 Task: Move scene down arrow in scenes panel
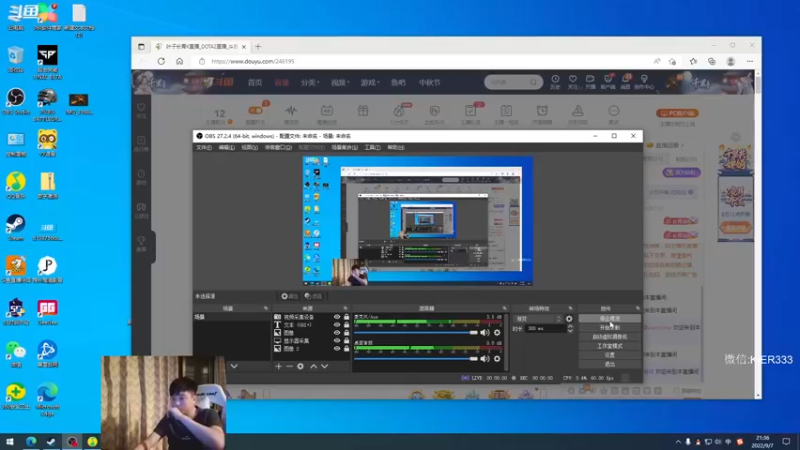(234, 366)
